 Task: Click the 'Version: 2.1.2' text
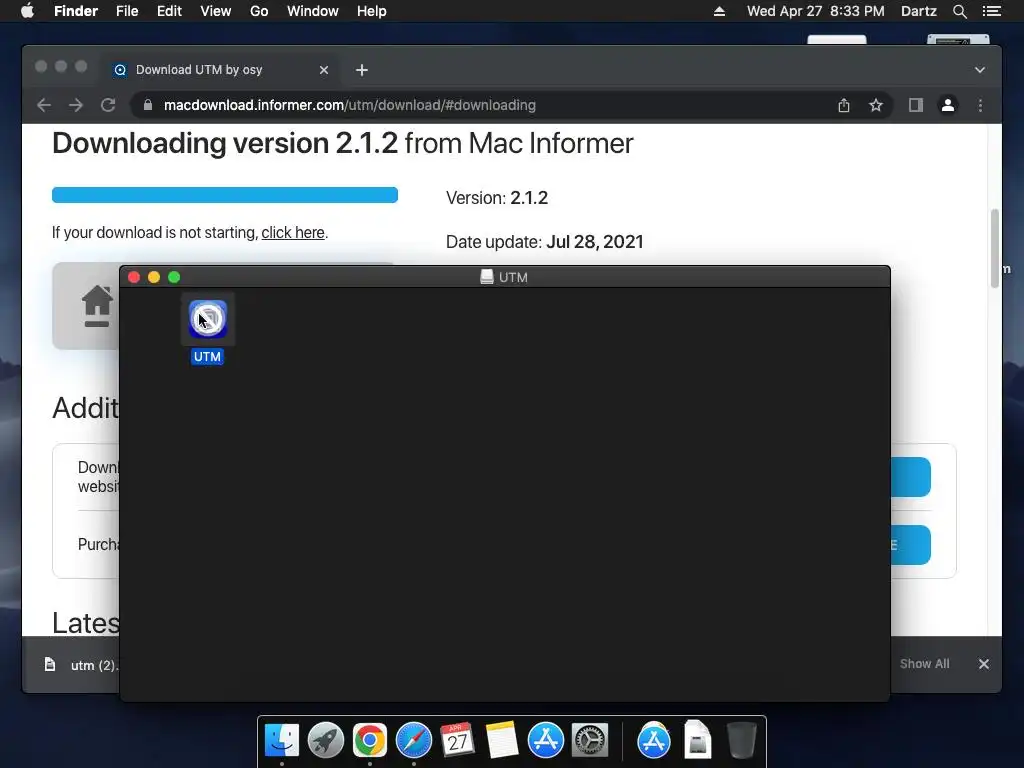(497, 198)
